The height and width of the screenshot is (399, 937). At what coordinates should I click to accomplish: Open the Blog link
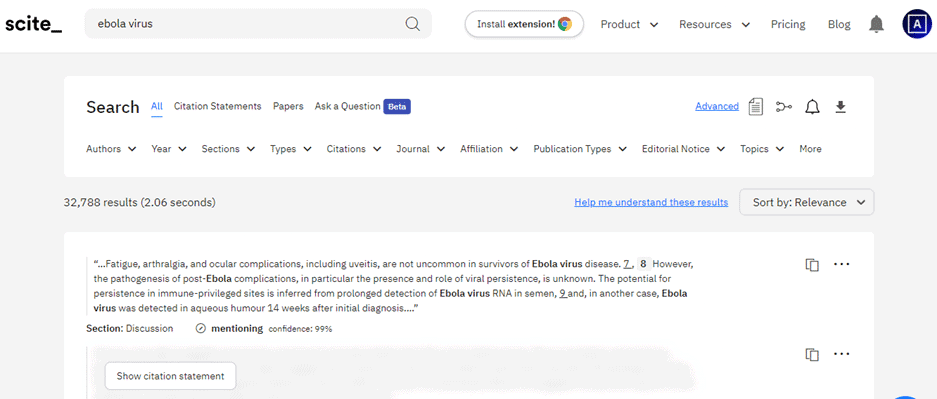click(x=839, y=24)
